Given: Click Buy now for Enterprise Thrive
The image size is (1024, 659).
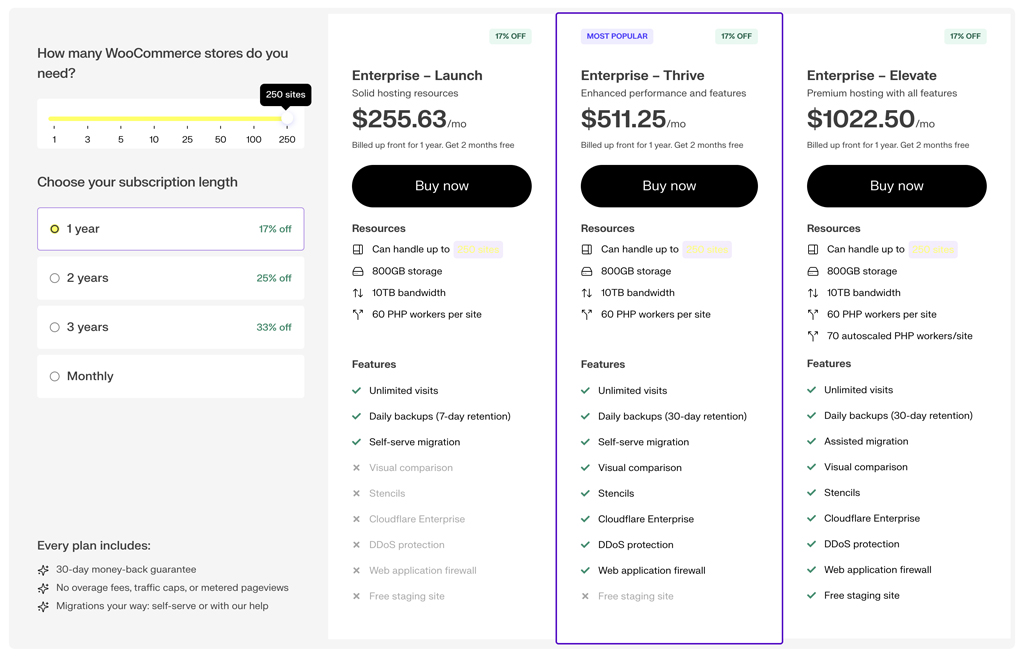Looking at the screenshot, I should (669, 186).
